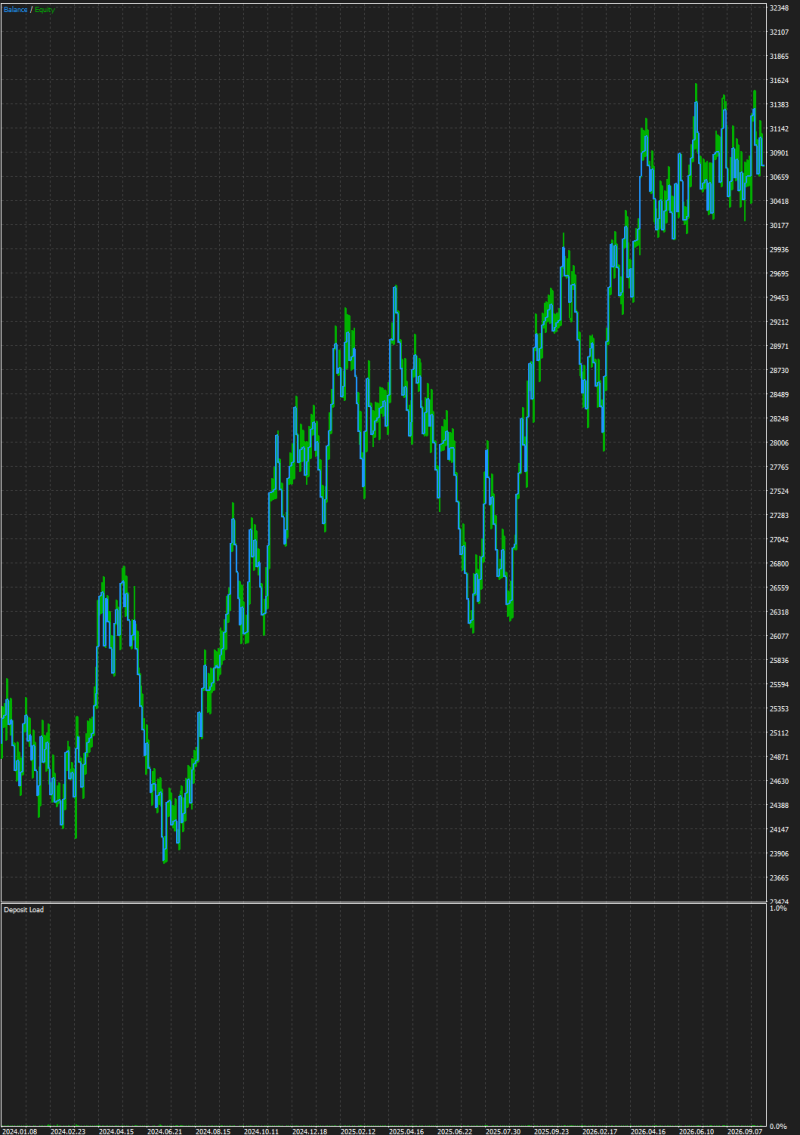Click the 2025.09.23 date label
The height and width of the screenshot is (1135, 800).
click(x=552, y=1131)
